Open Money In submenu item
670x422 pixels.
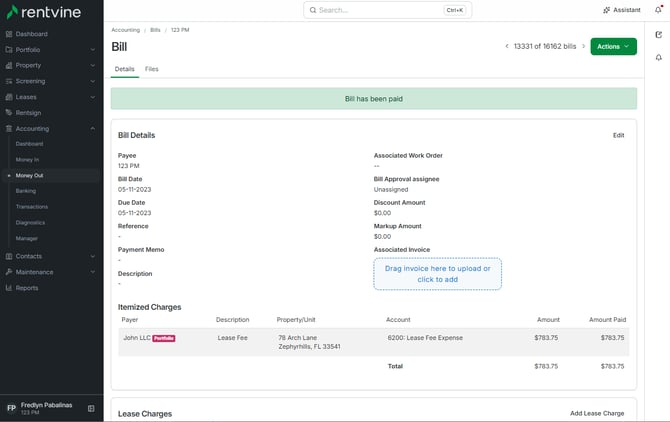pos(27,160)
